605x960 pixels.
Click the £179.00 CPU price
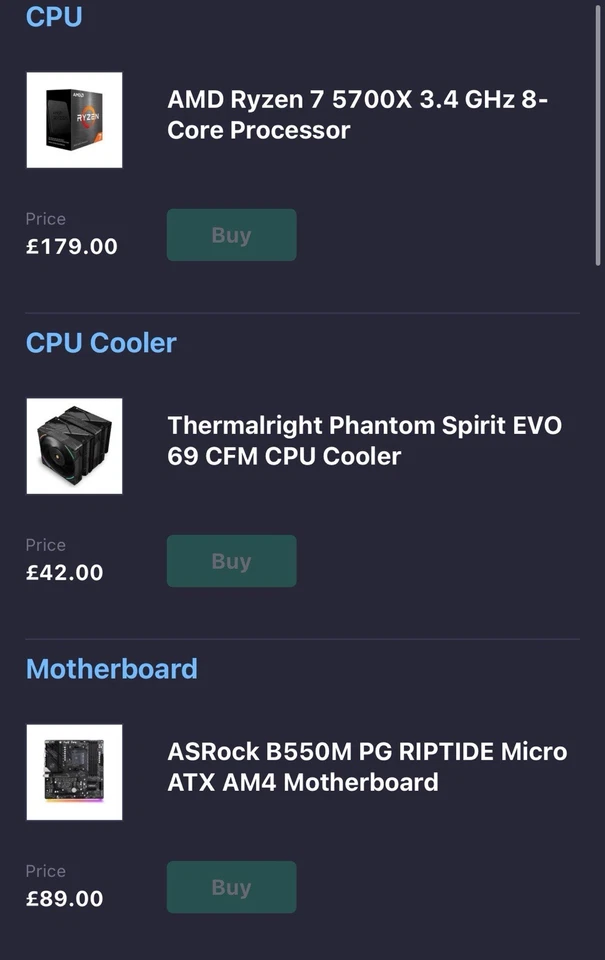click(70, 246)
